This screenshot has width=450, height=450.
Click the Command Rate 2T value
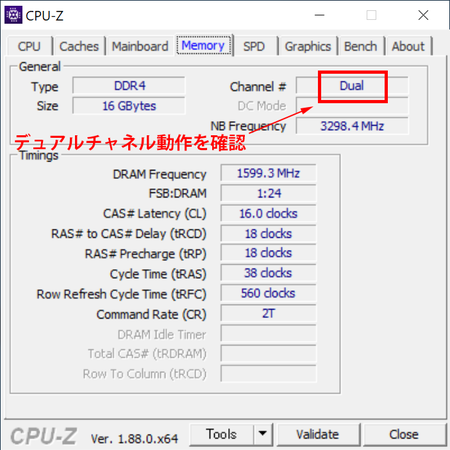tap(268, 313)
